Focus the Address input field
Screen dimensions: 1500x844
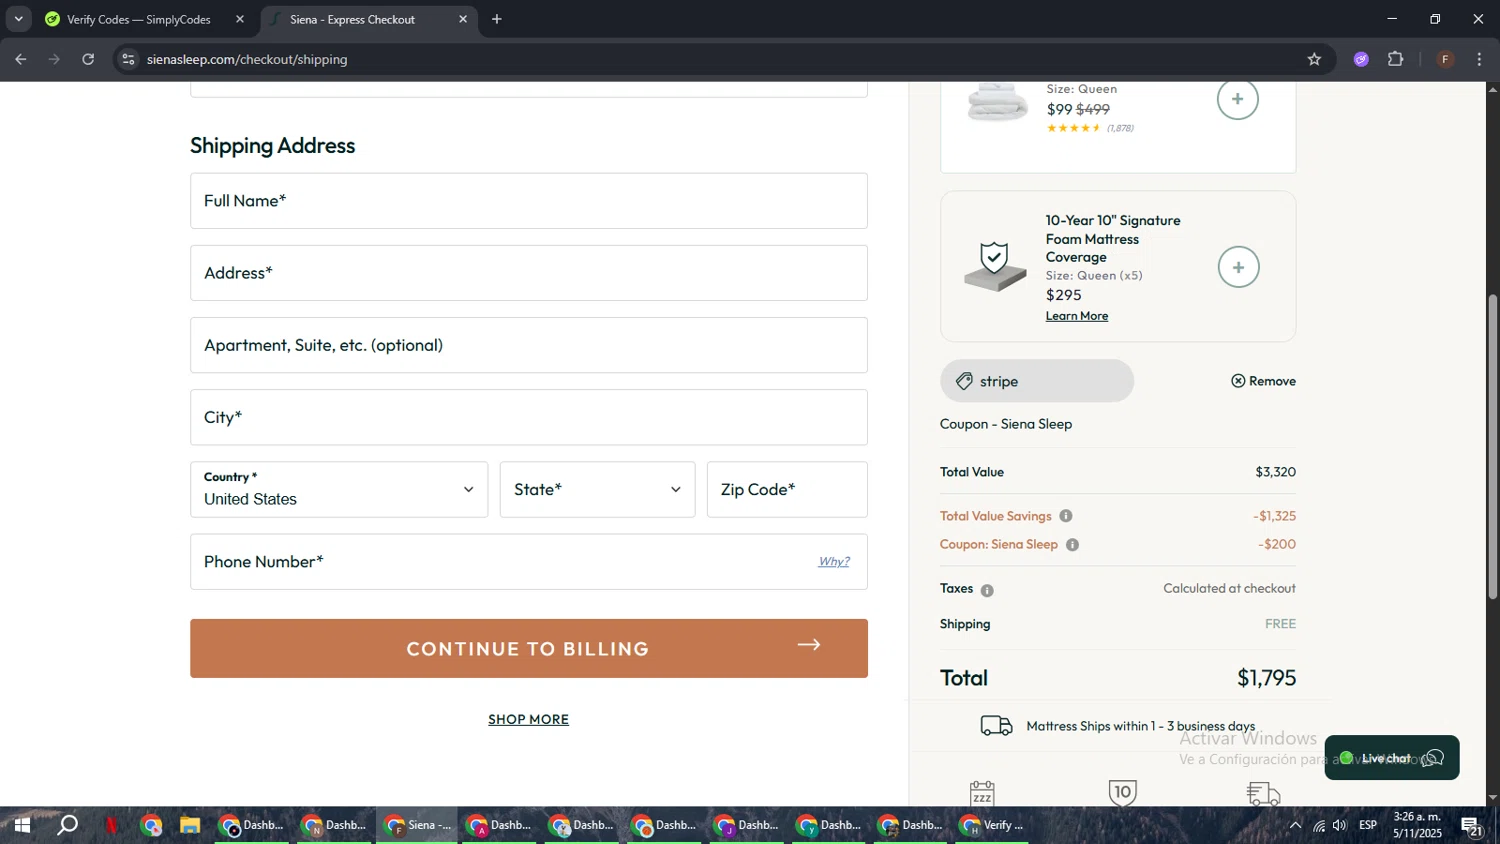[529, 273]
